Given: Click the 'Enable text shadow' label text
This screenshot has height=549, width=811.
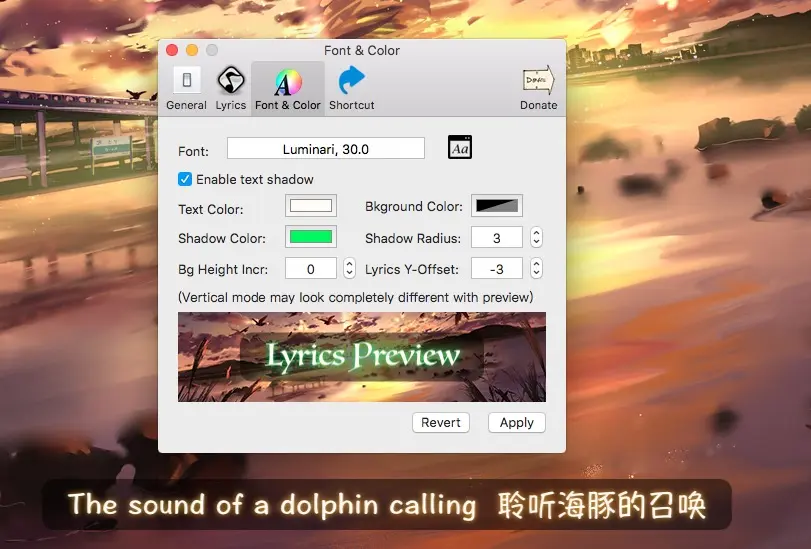Looking at the screenshot, I should (x=254, y=180).
